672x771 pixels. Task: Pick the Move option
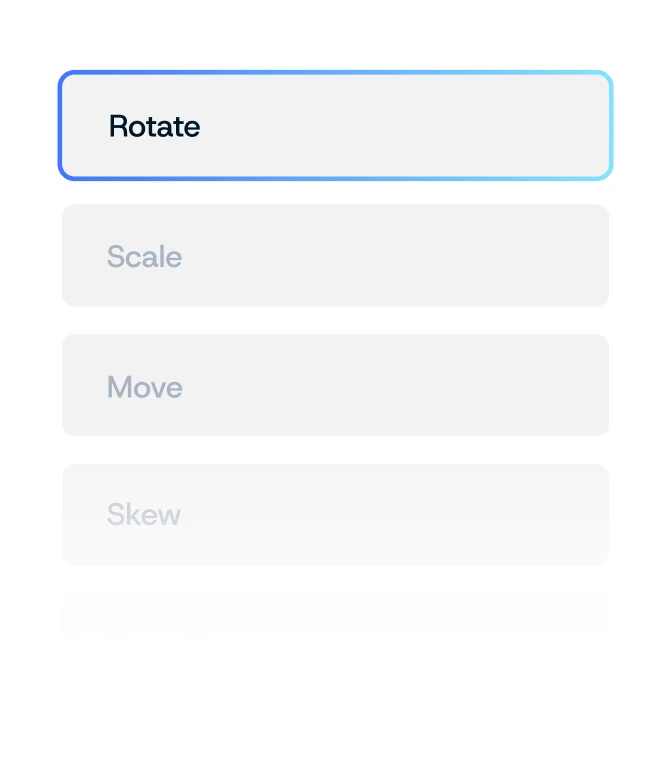(x=335, y=386)
